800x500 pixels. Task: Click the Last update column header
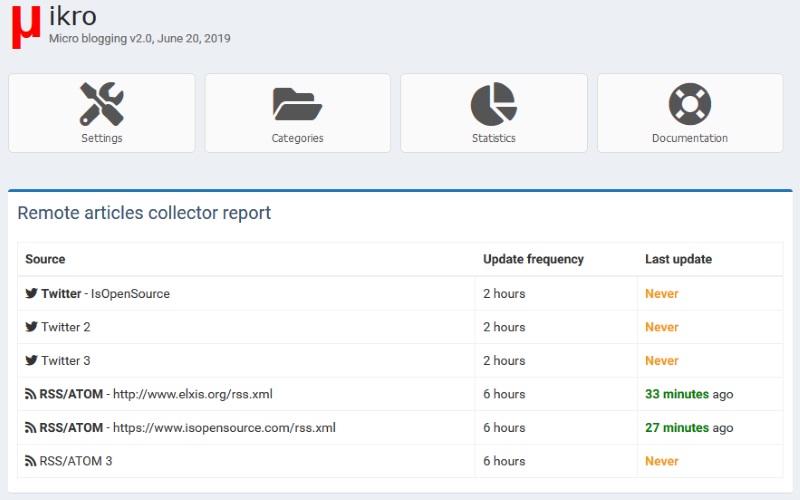(678, 259)
